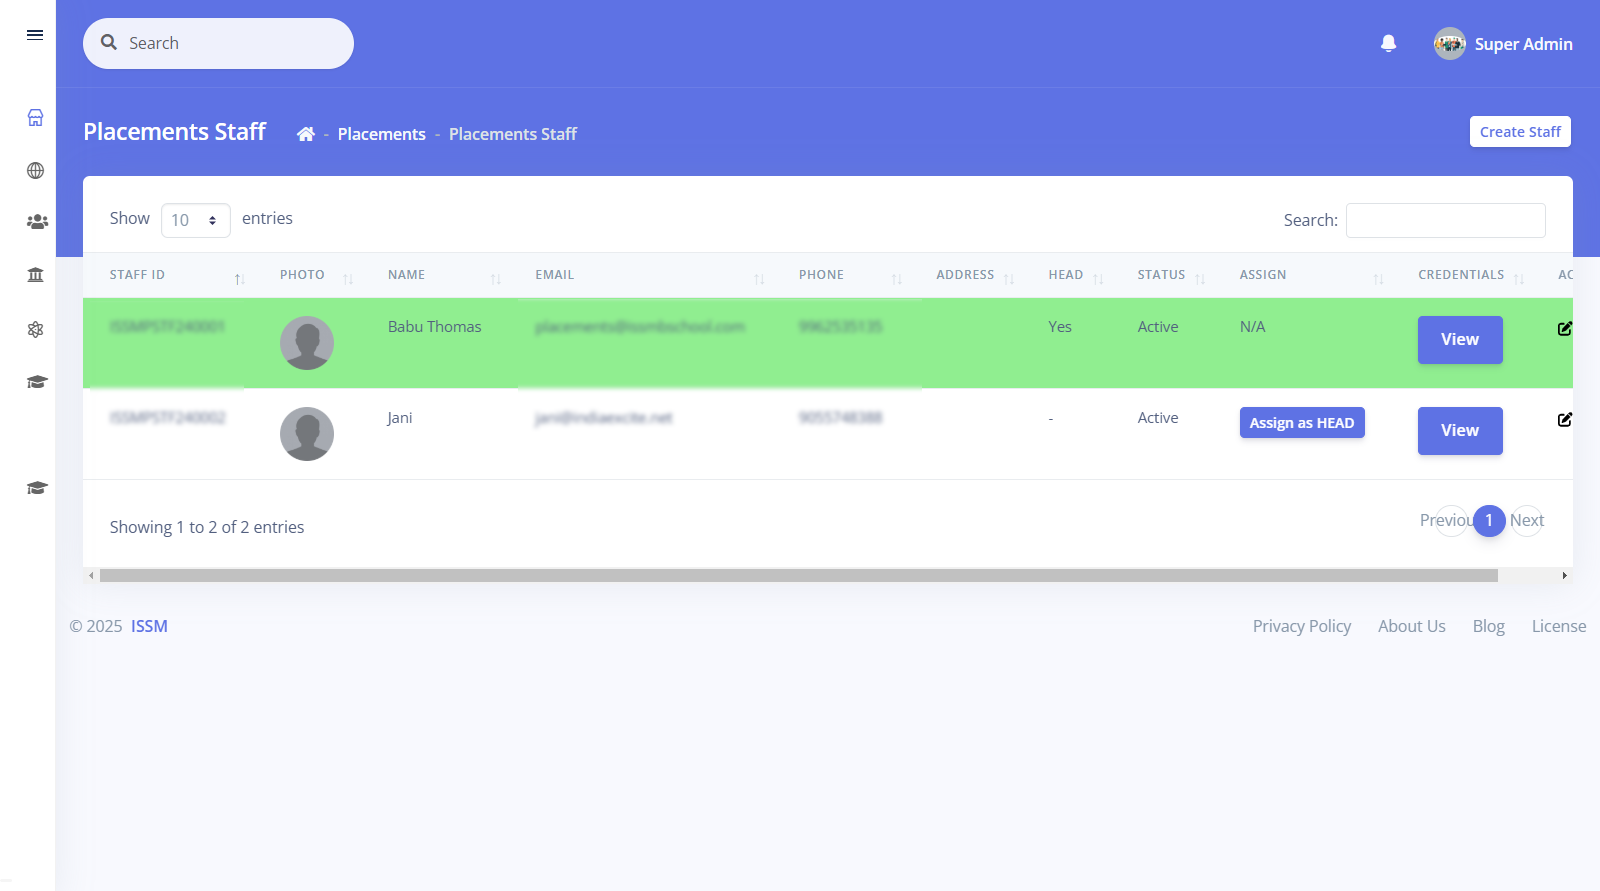
Task: Click edit icon for Jani row
Action: [1564, 419]
